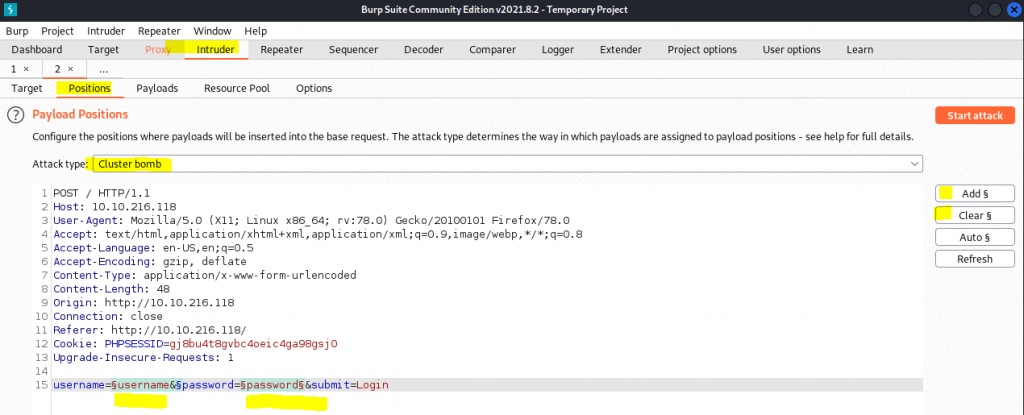Add a new attack tab with the ellipsis tab
This screenshot has height=415, width=1024.
click(104, 69)
